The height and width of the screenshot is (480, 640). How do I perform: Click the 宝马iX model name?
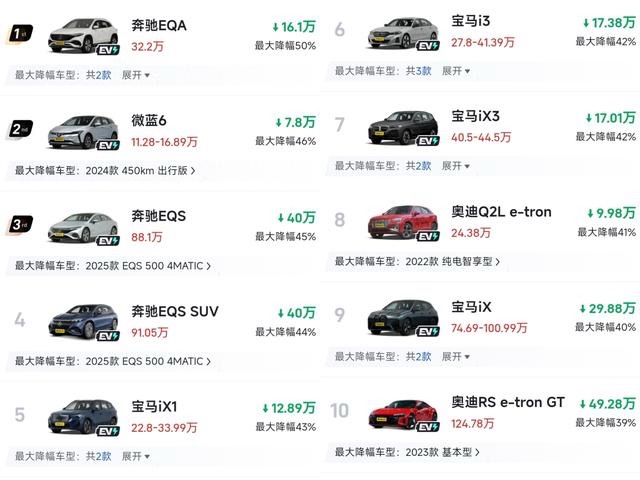click(x=470, y=307)
